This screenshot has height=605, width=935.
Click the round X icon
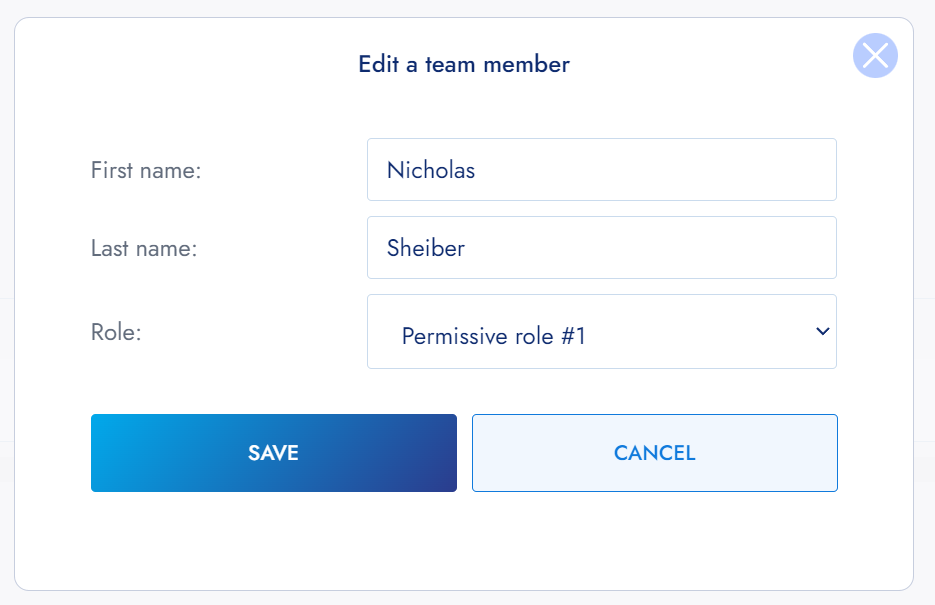pyautogui.click(x=875, y=56)
